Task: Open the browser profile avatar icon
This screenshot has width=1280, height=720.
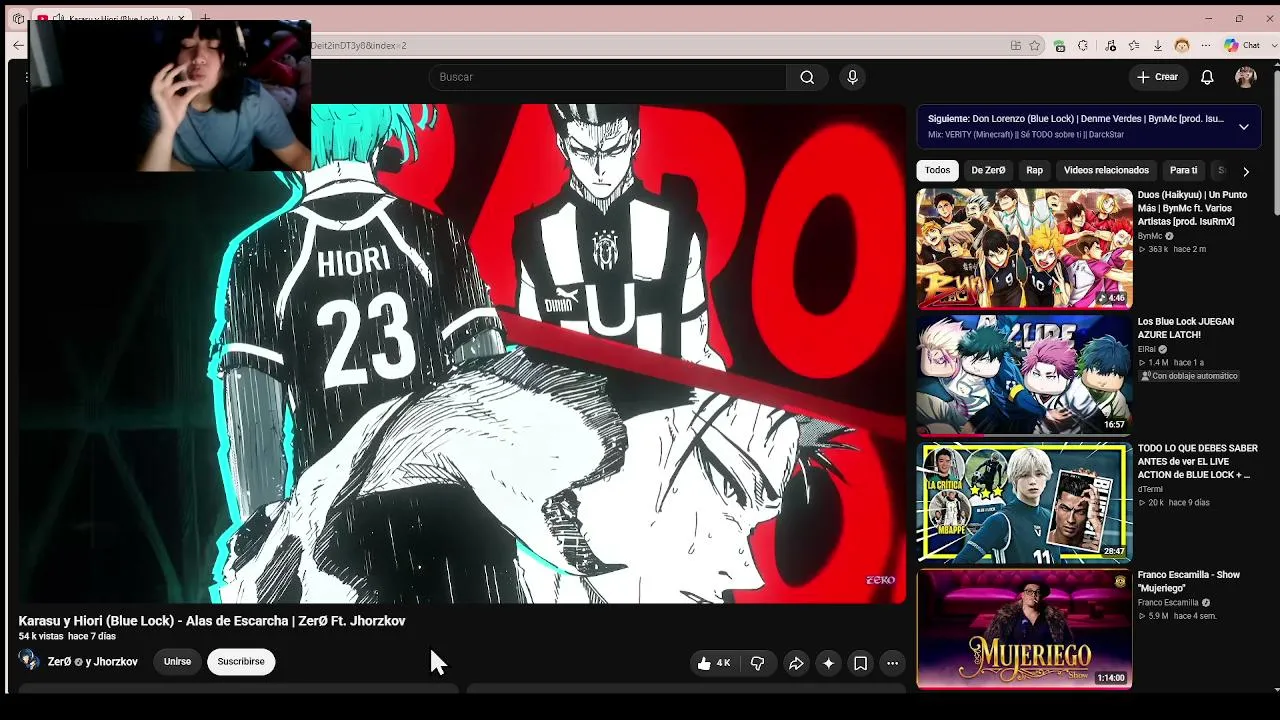Action: point(1182,45)
